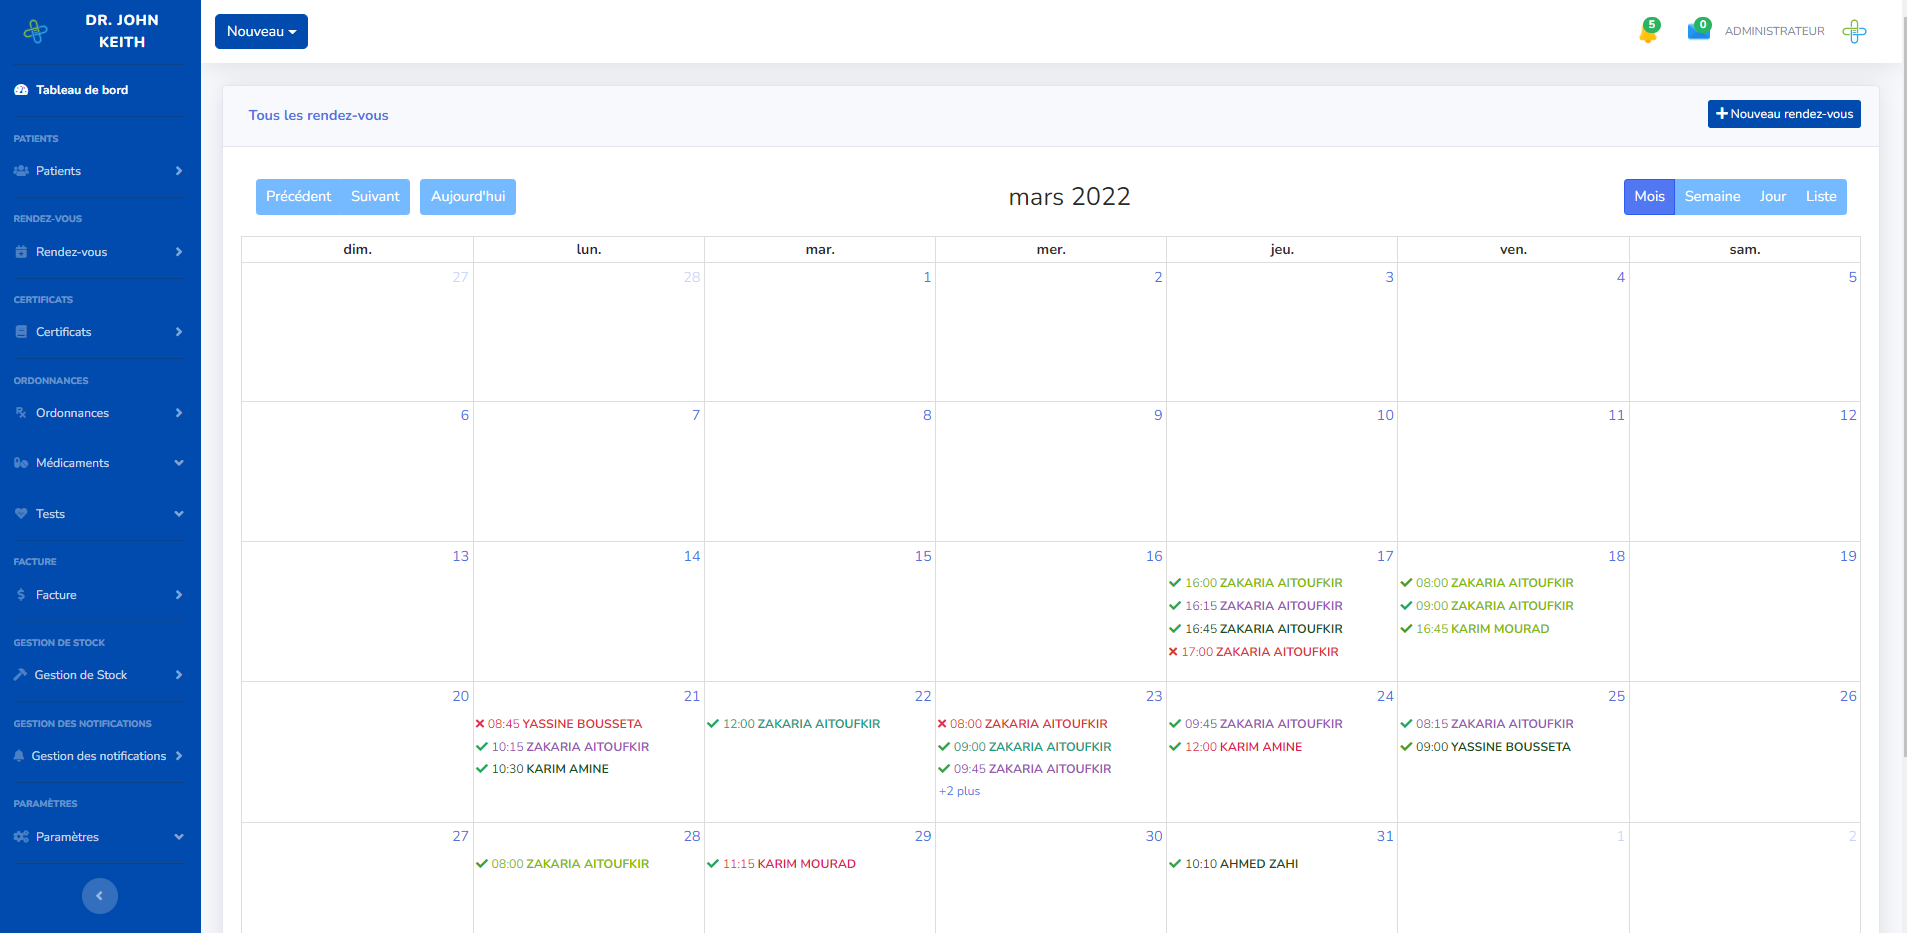The image size is (1907, 933).
Task: Switch calendar to Liste view
Action: 1820,197
